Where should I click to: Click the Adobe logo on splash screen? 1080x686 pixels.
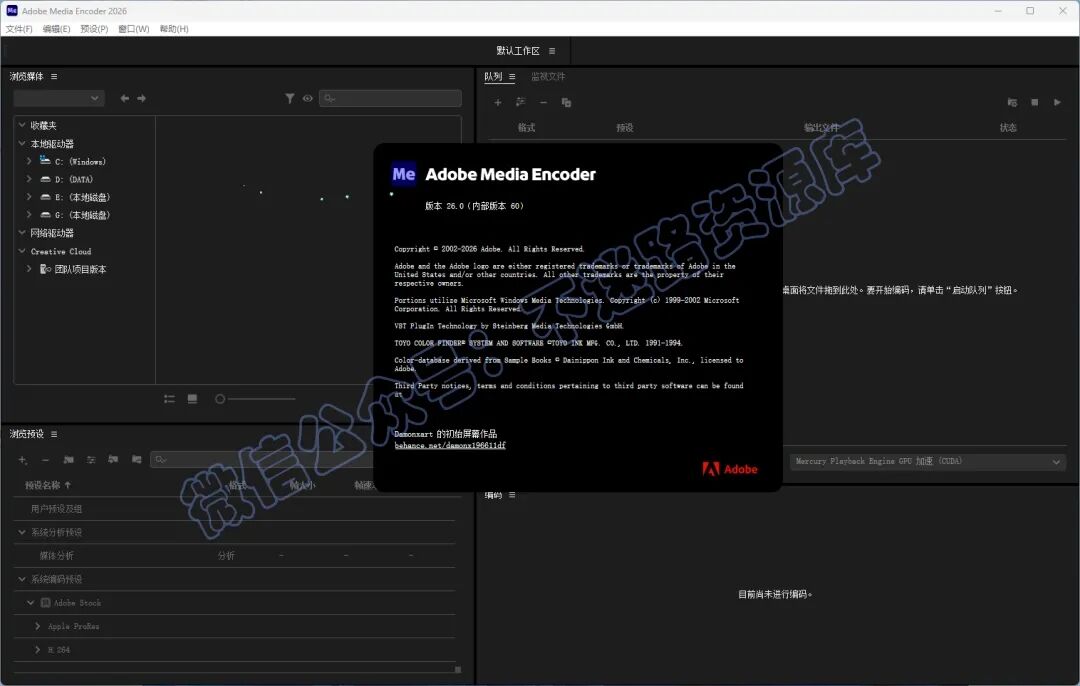(729, 469)
